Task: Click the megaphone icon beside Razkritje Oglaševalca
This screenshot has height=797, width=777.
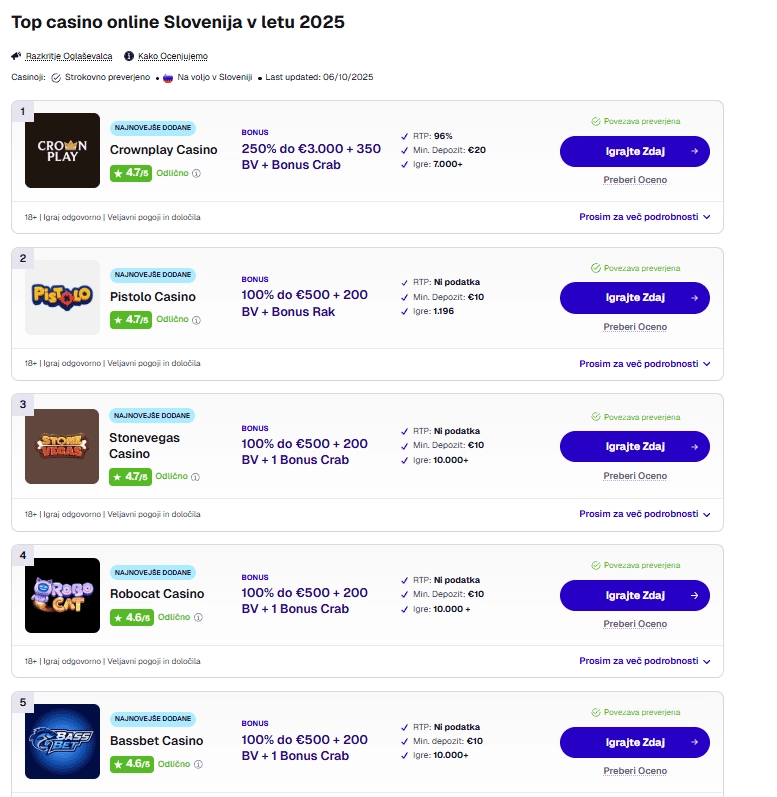Action: [17, 56]
